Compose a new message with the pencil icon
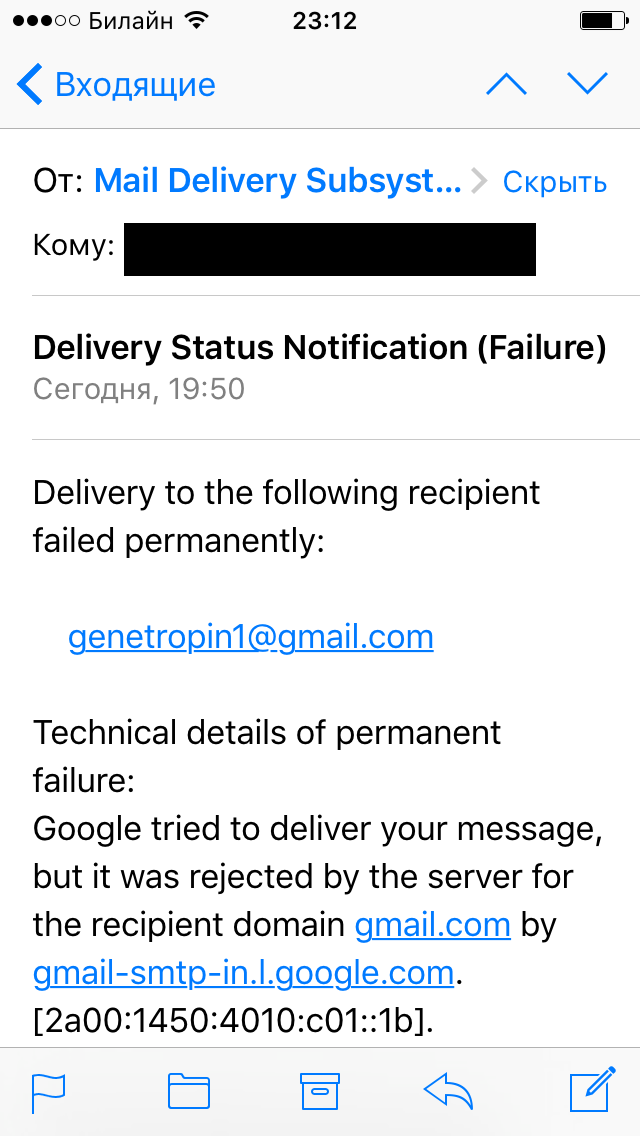Screen dimensions: 640x1136 591,1090
